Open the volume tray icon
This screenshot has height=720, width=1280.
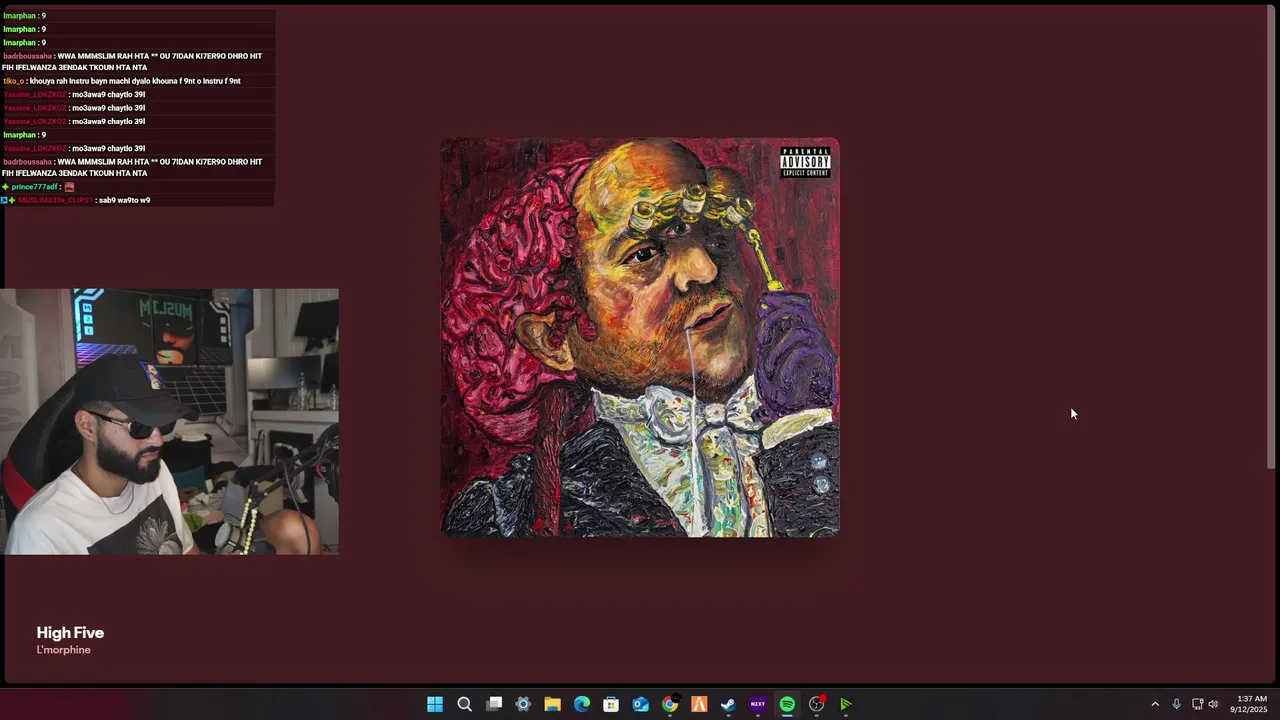coord(1213,704)
